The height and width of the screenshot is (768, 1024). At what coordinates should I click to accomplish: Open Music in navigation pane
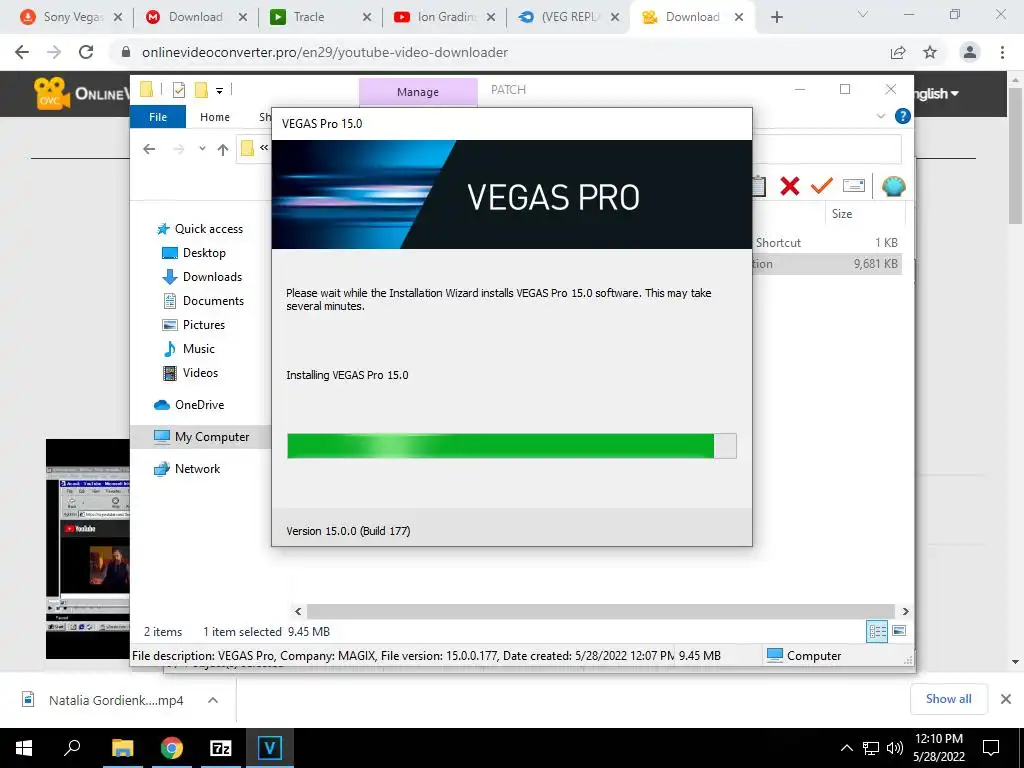199,349
